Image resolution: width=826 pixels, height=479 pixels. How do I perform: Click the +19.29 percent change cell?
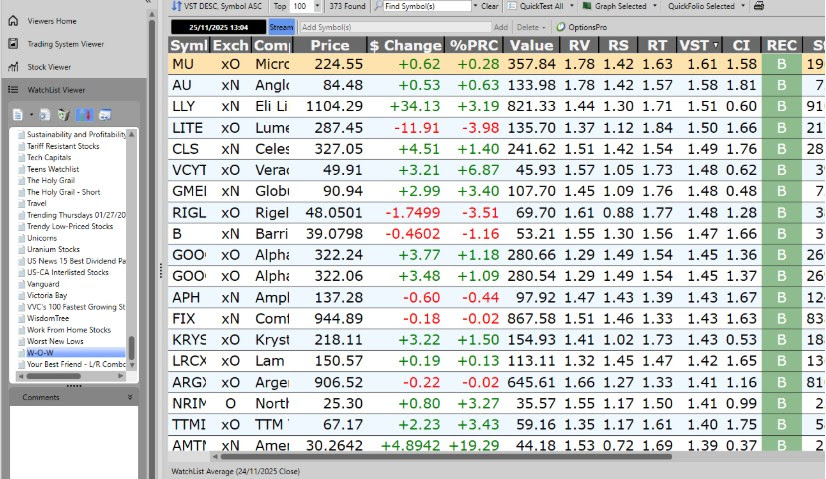click(474, 446)
